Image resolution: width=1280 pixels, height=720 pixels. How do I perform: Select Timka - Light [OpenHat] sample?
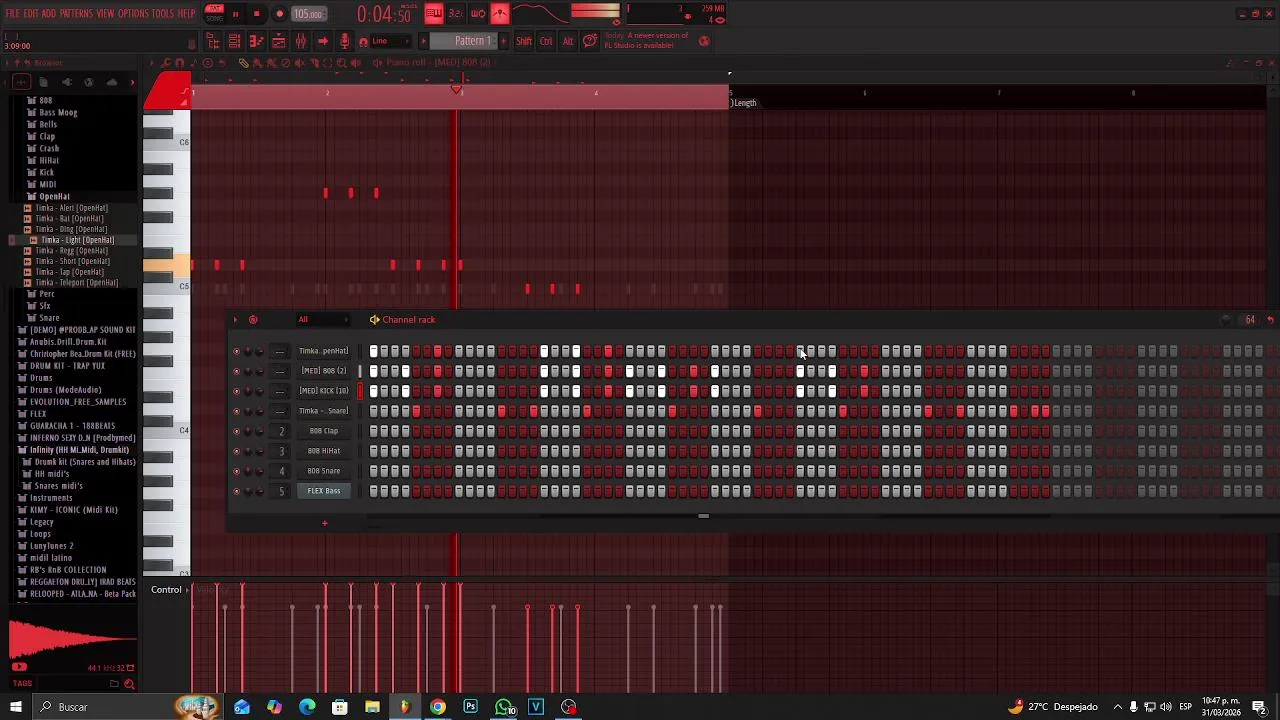click(77, 240)
